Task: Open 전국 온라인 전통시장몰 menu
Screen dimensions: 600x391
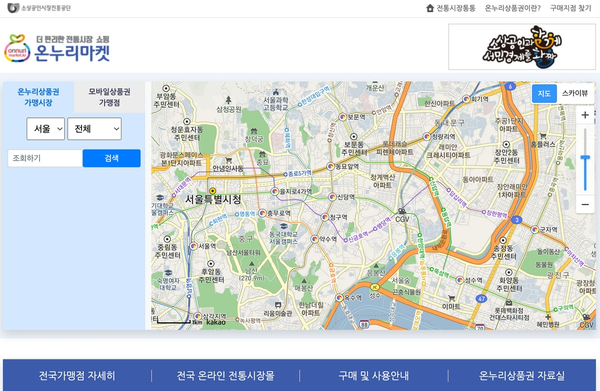Action: (x=225, y=376)
